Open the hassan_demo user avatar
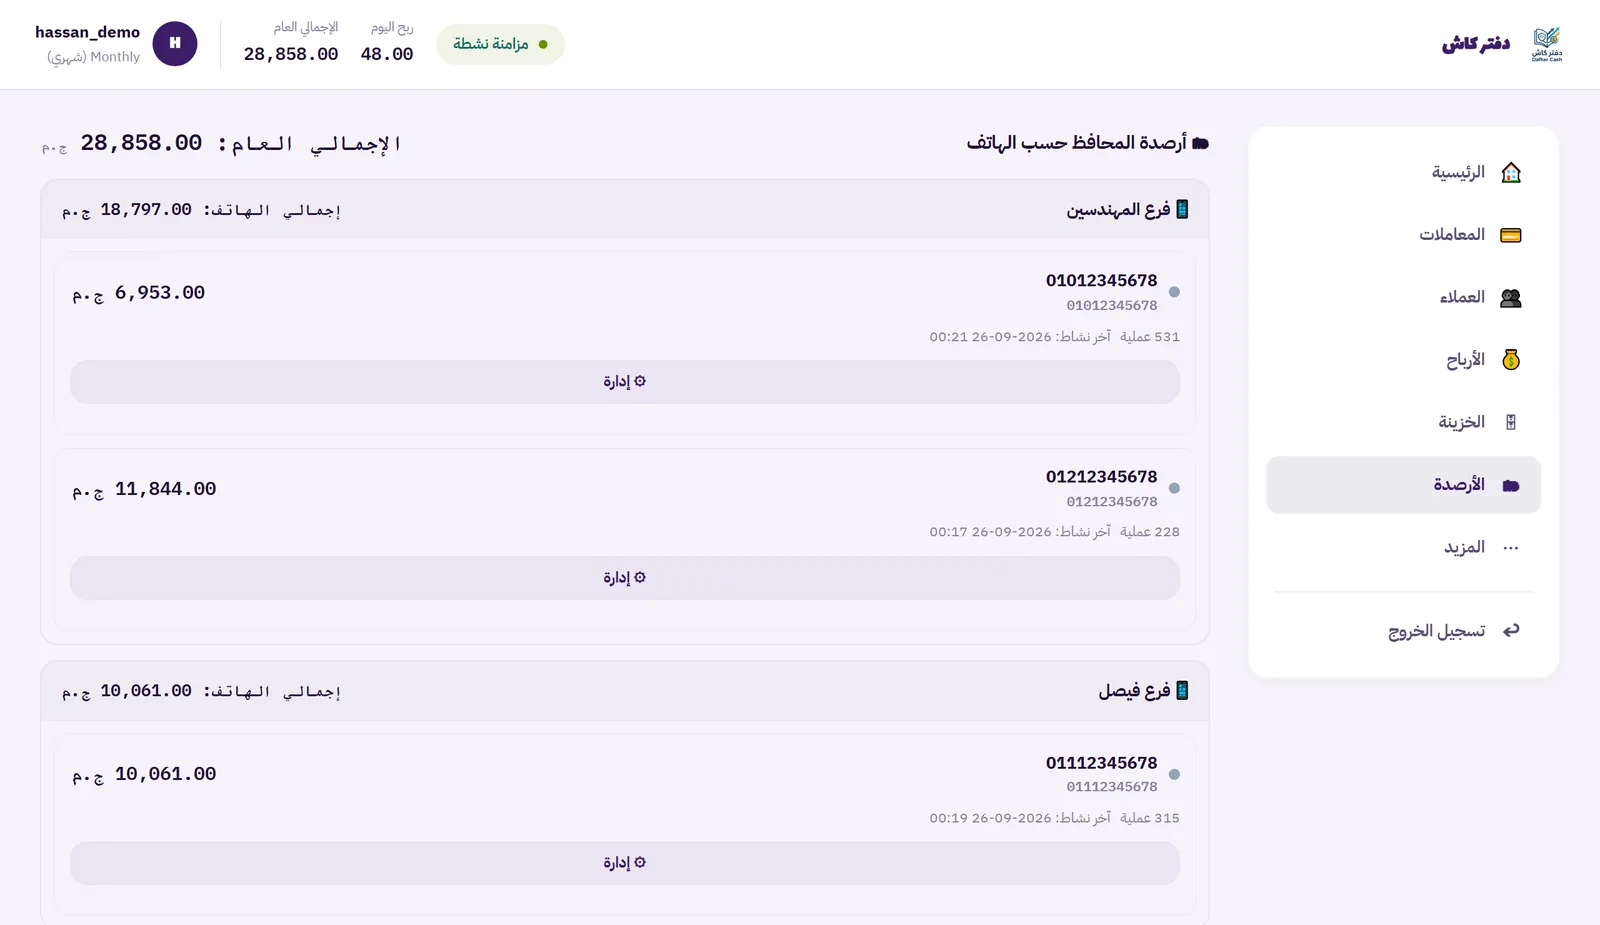Screen dimensions: 1600x925 pyautogui.click(x=175, y=43)
